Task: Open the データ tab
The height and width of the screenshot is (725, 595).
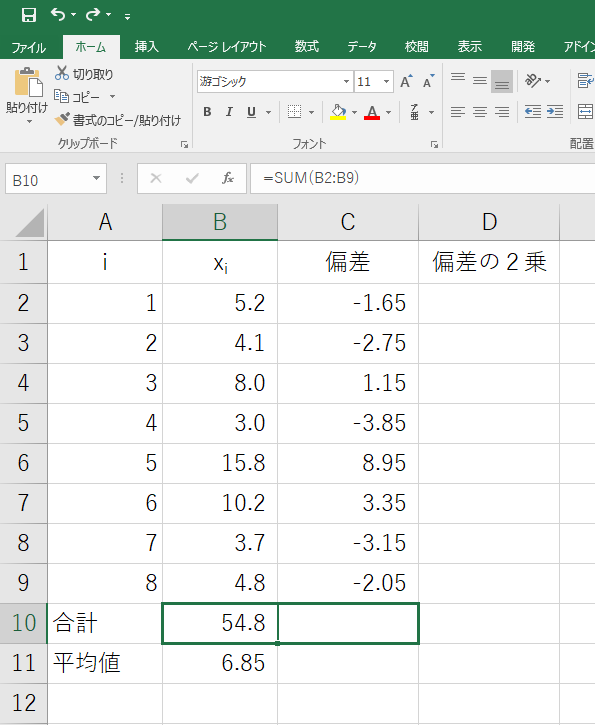Action: 362,47
